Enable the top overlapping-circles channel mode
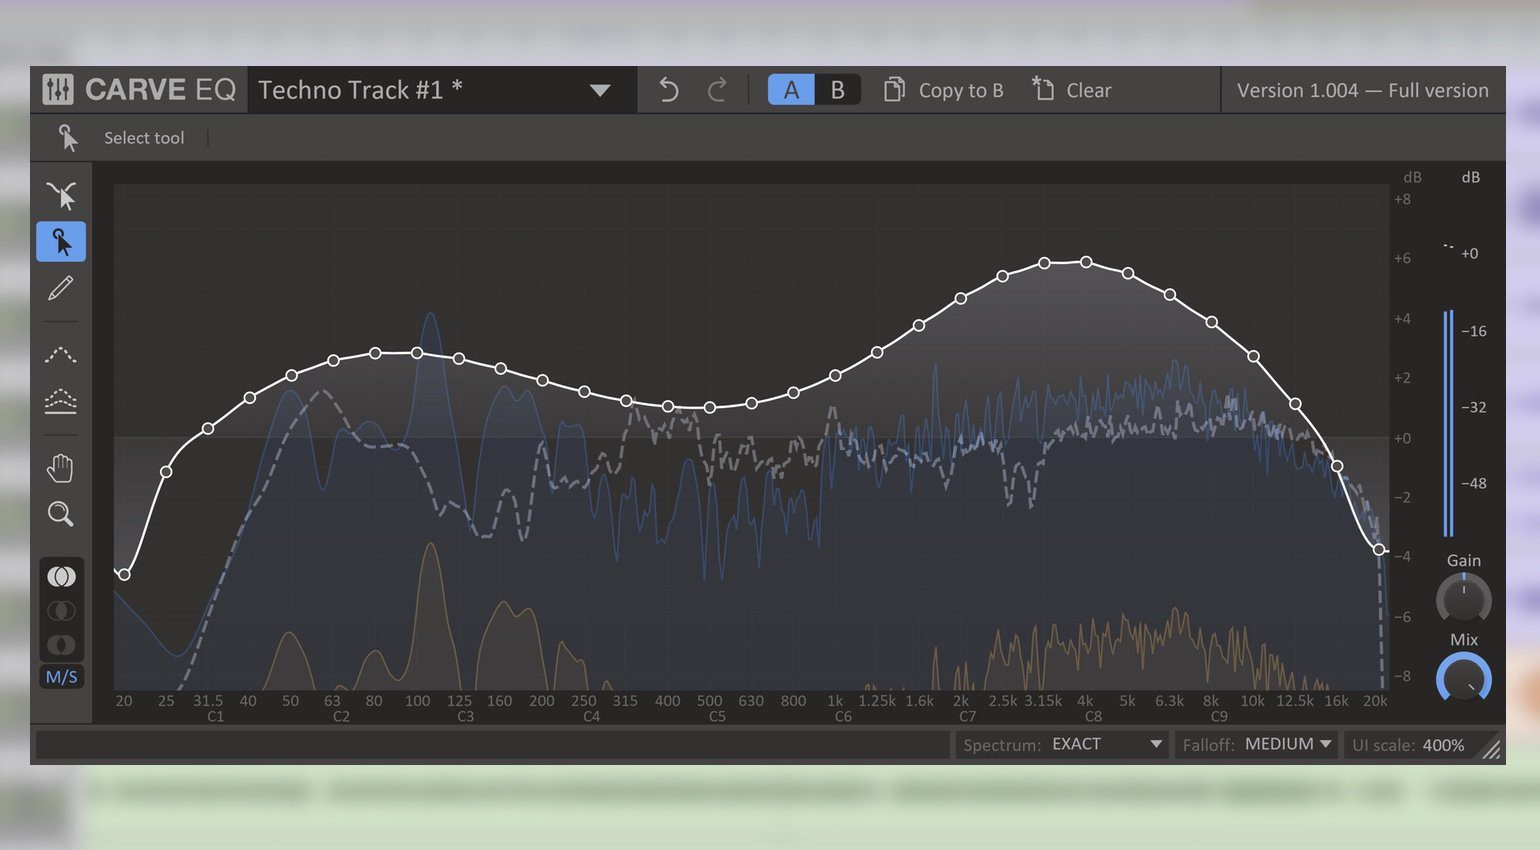1540x850 pixels. coord(61,577)
